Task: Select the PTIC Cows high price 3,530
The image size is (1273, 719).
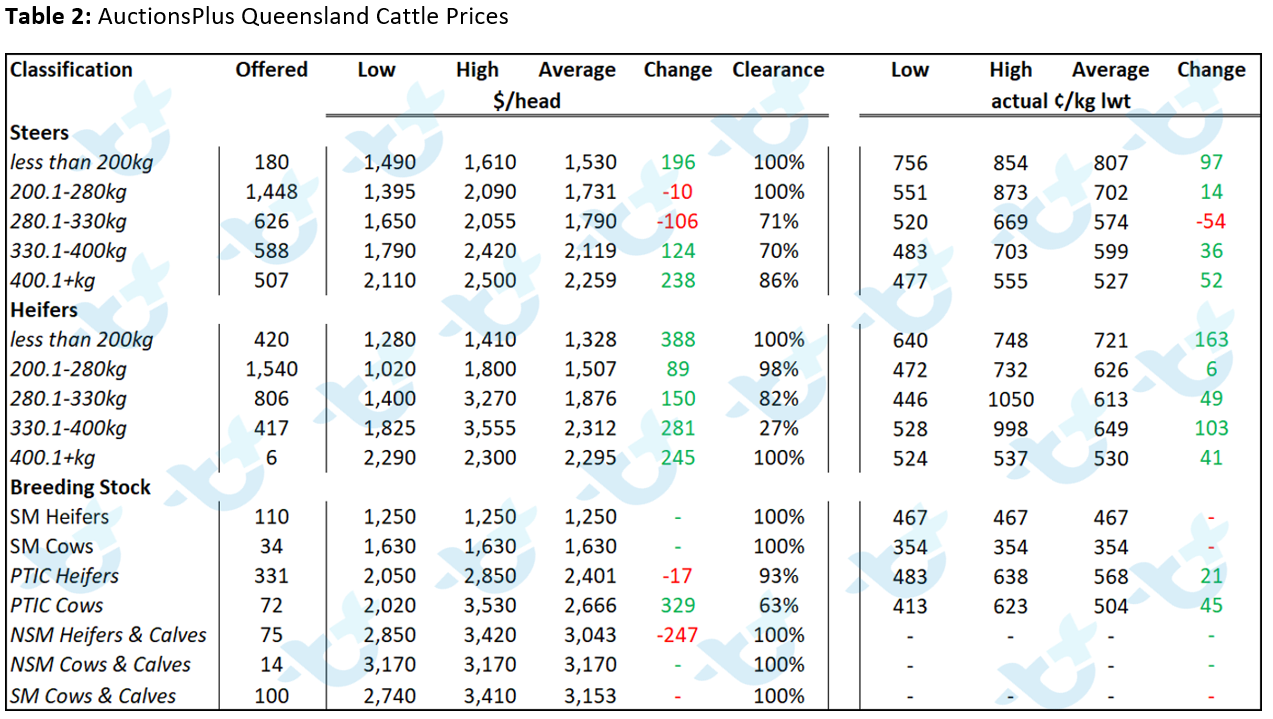Action: (490, 605)
